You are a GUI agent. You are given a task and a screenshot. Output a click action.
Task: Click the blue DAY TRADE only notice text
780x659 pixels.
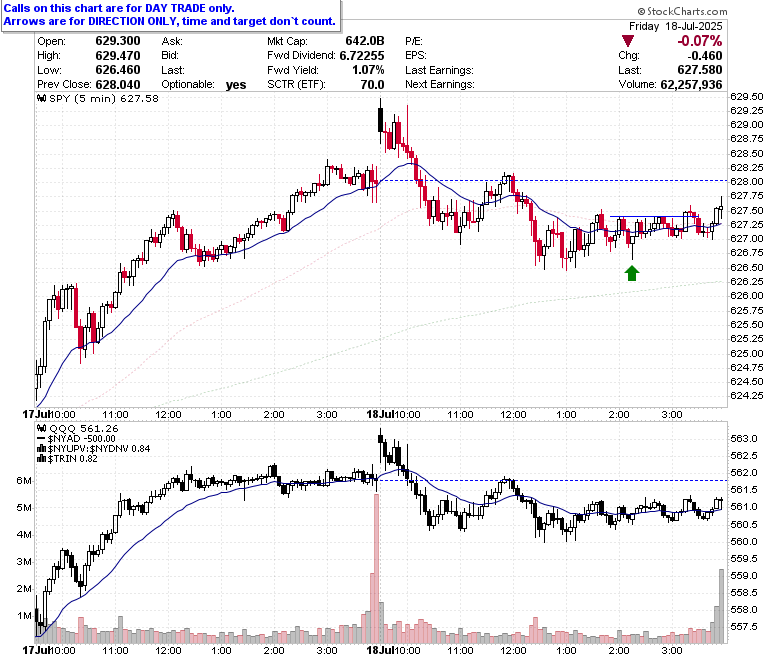coord(119,8)
